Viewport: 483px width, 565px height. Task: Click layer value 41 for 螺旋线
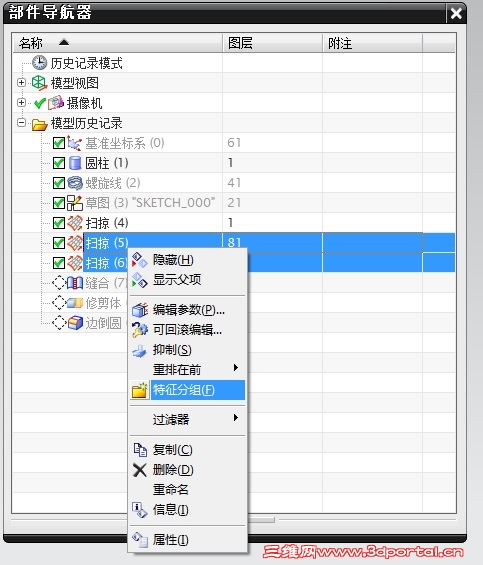234,183
